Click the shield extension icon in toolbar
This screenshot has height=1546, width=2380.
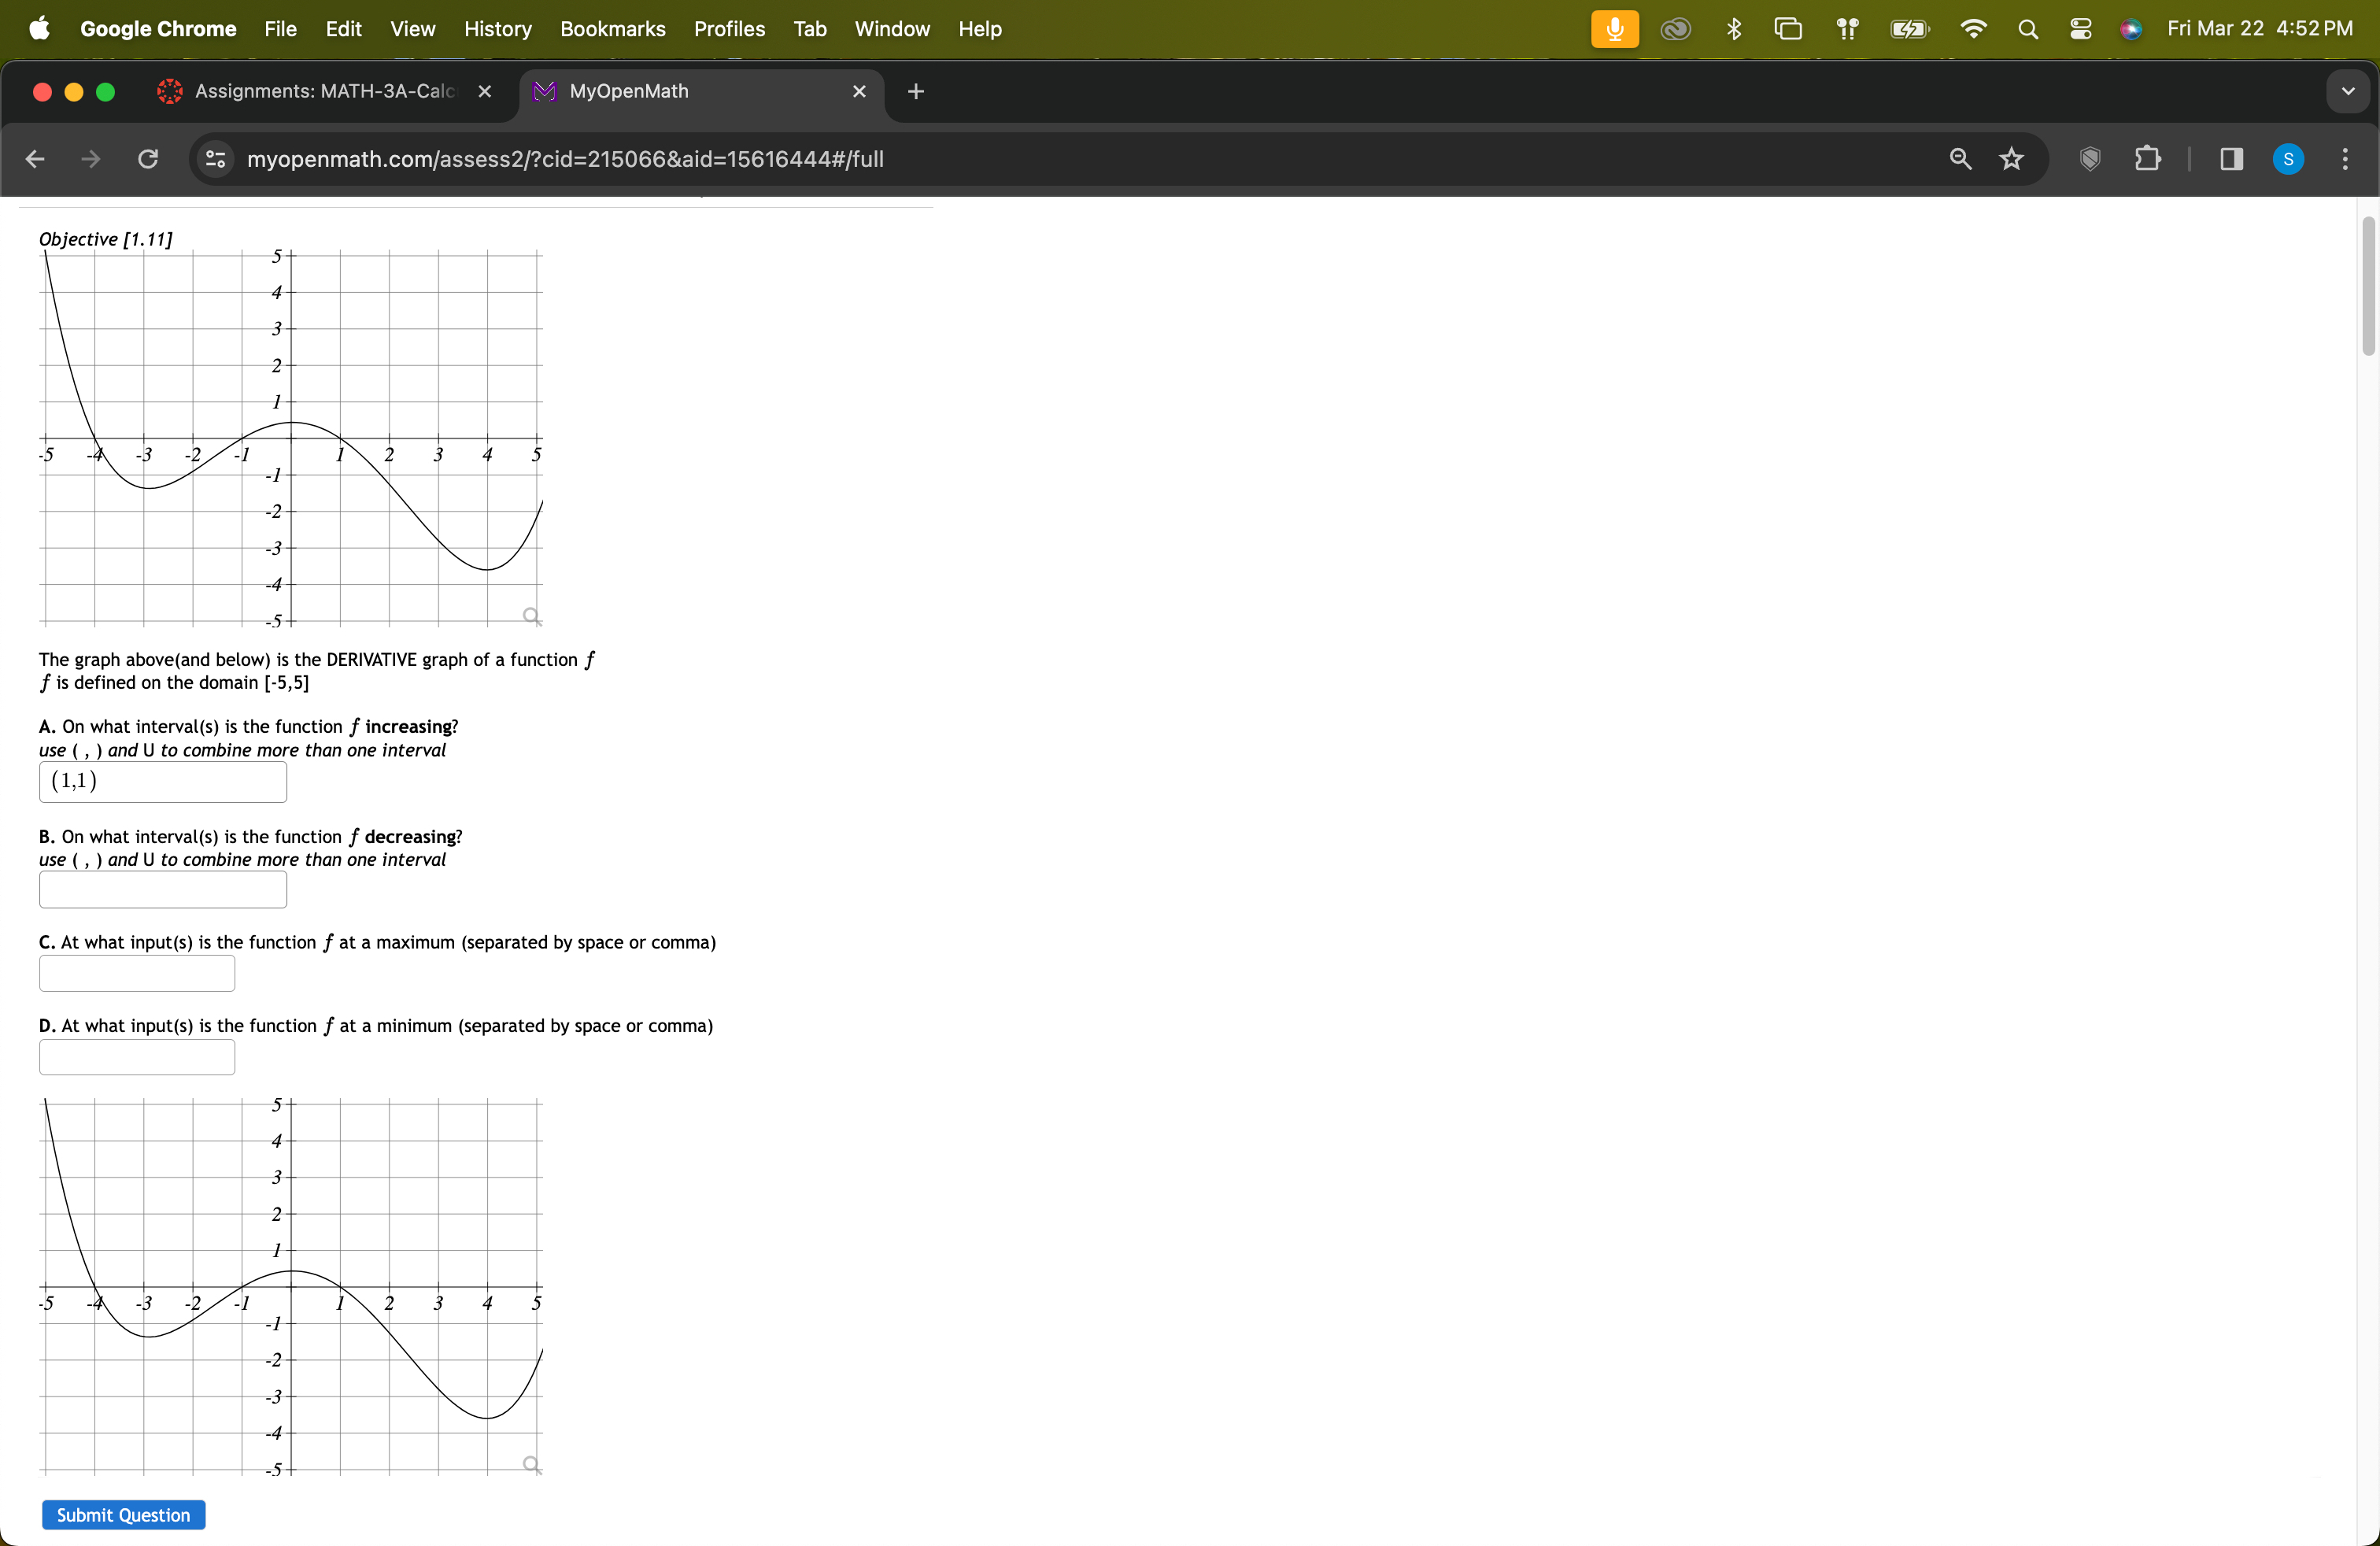tap(2090, 159)
